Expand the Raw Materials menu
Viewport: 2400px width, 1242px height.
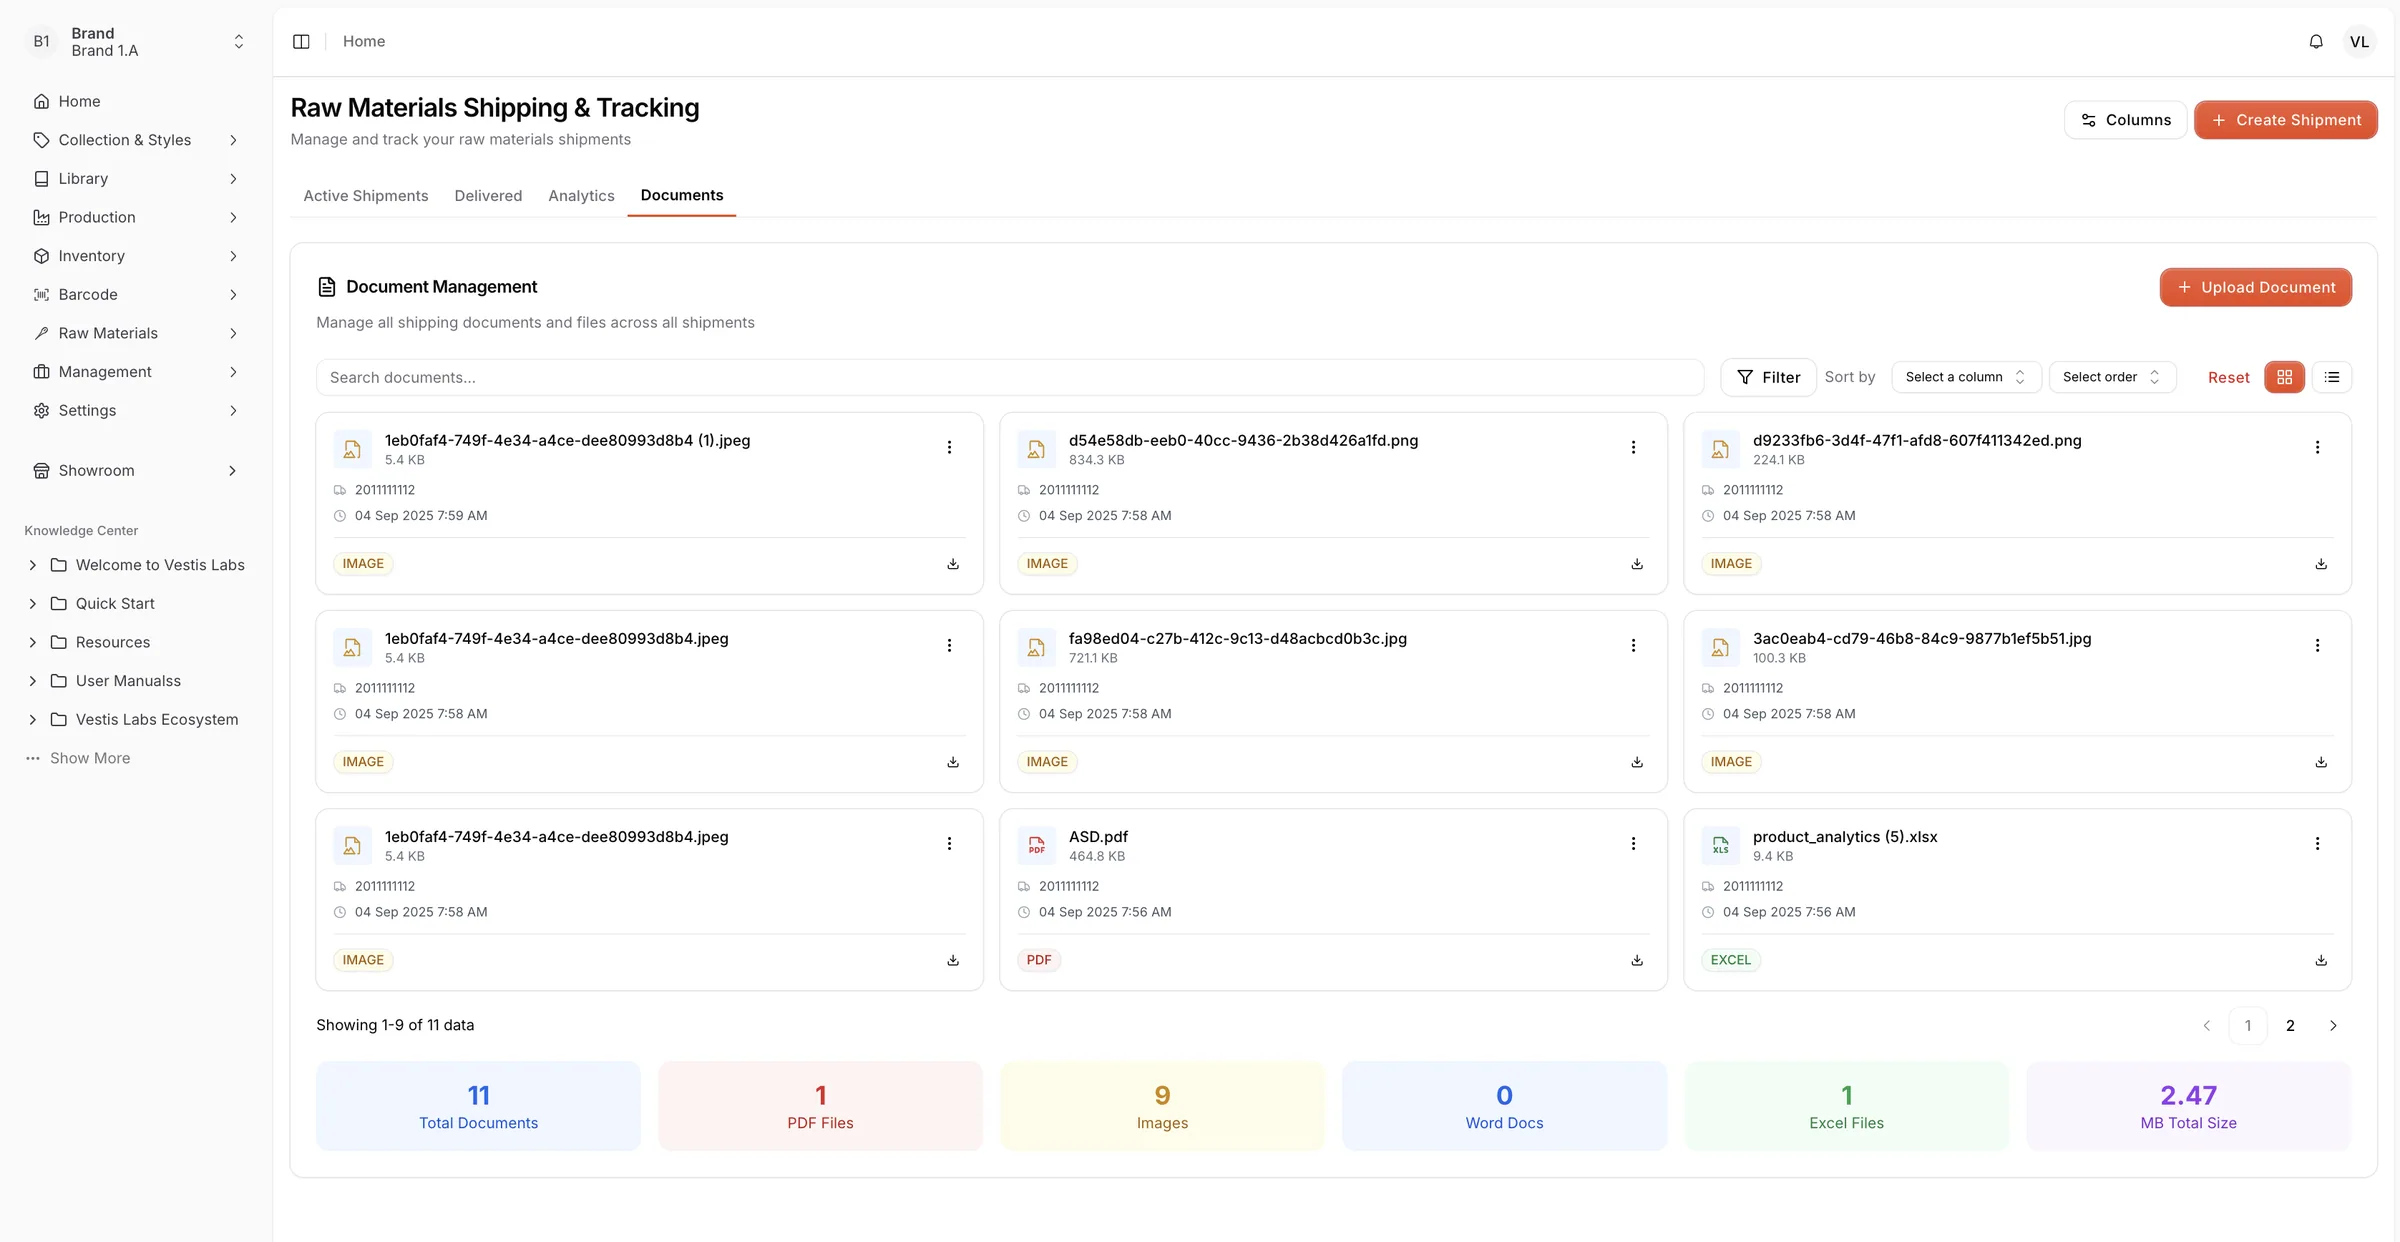point(137,333)
